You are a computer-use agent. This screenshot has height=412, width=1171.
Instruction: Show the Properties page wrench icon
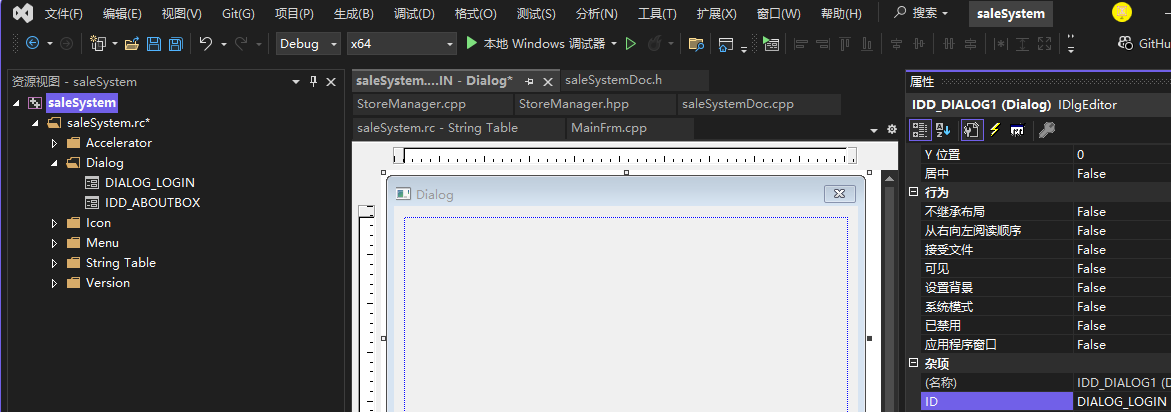click(x=972, y=130)
